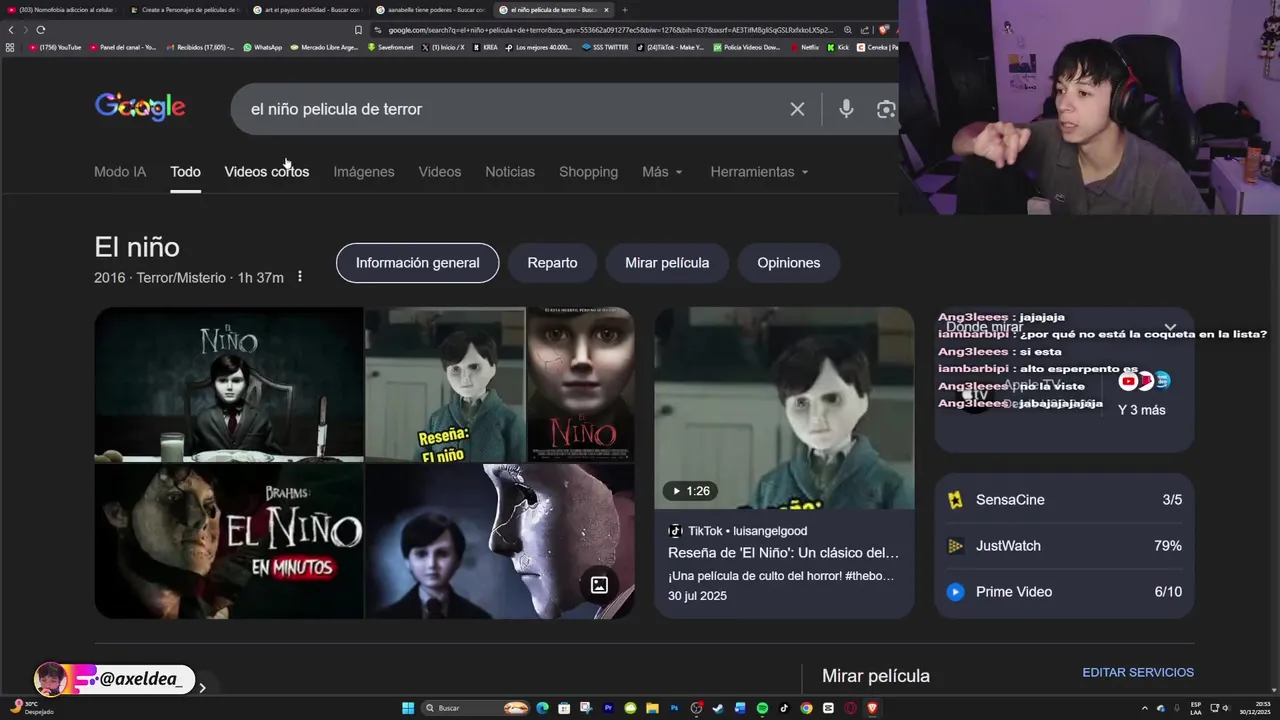1280x720 pixels.
Task: Collapse the Dónde mirar panel chevron
Action: [1170, 327]
